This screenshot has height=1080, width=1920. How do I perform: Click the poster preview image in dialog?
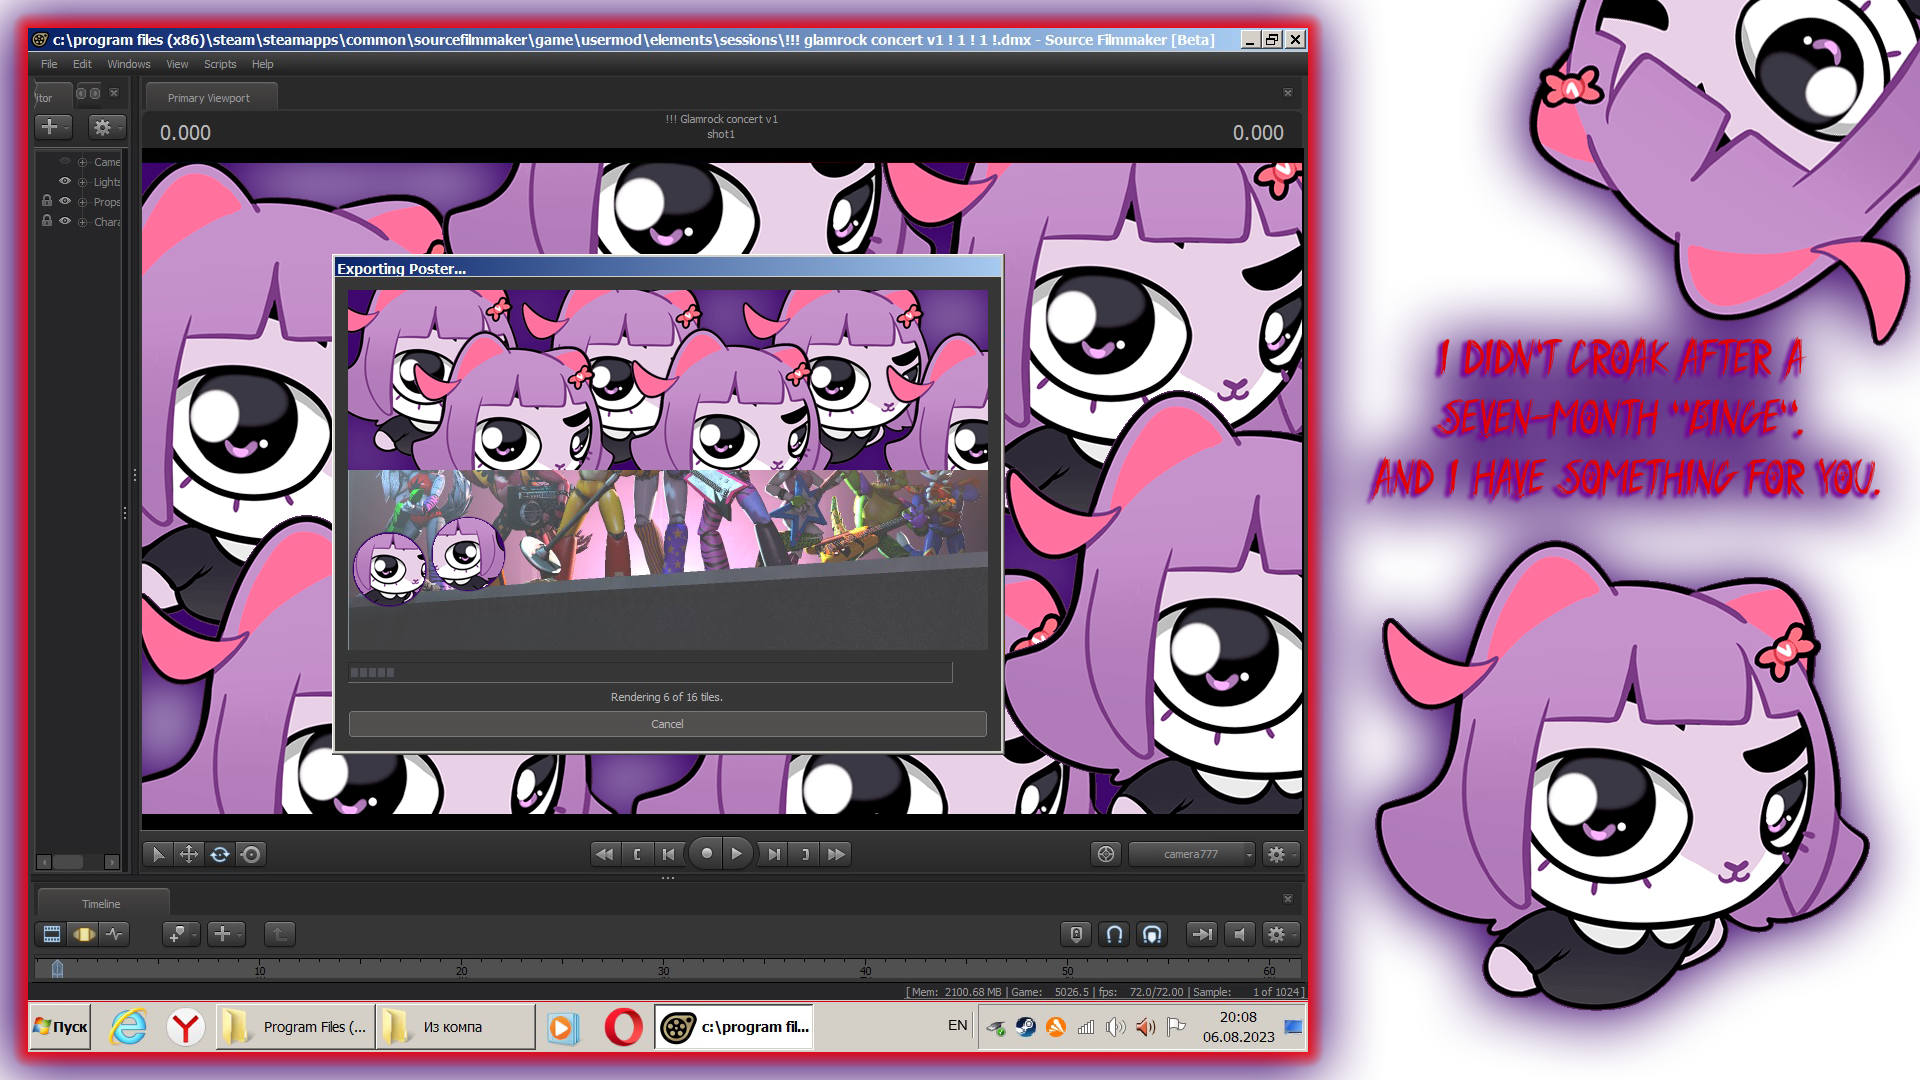pyautogui.click(x=668, y=470)
